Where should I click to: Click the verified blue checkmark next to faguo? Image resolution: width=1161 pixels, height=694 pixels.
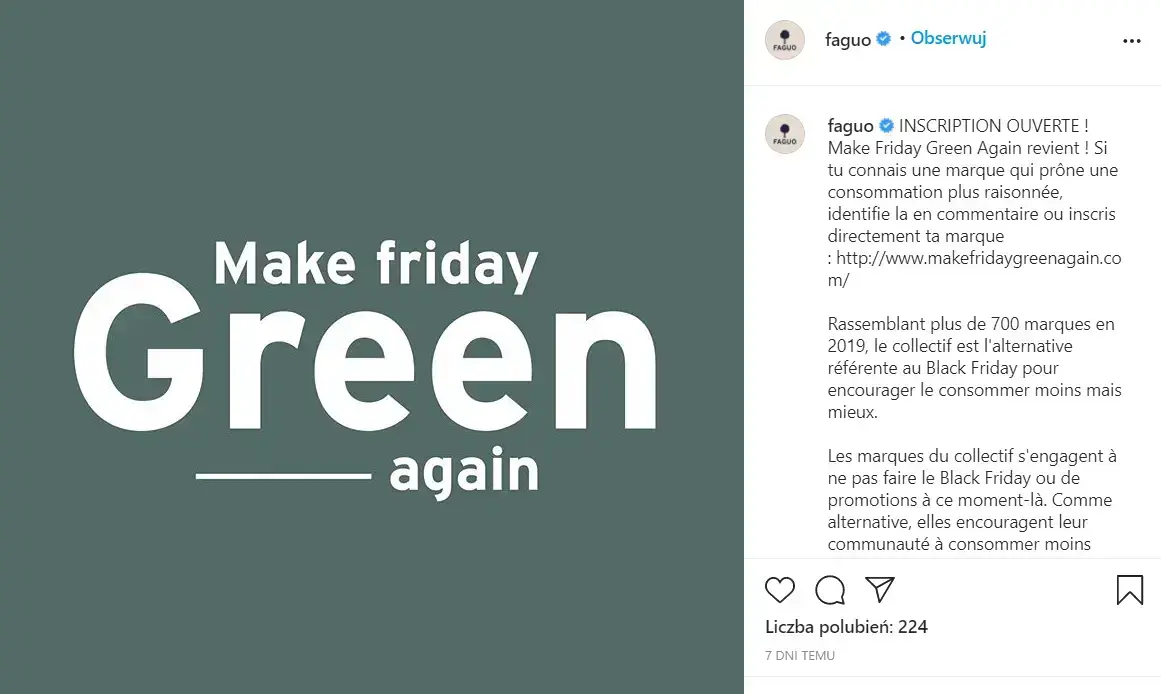pyautogui.click(x=883, y=39)
